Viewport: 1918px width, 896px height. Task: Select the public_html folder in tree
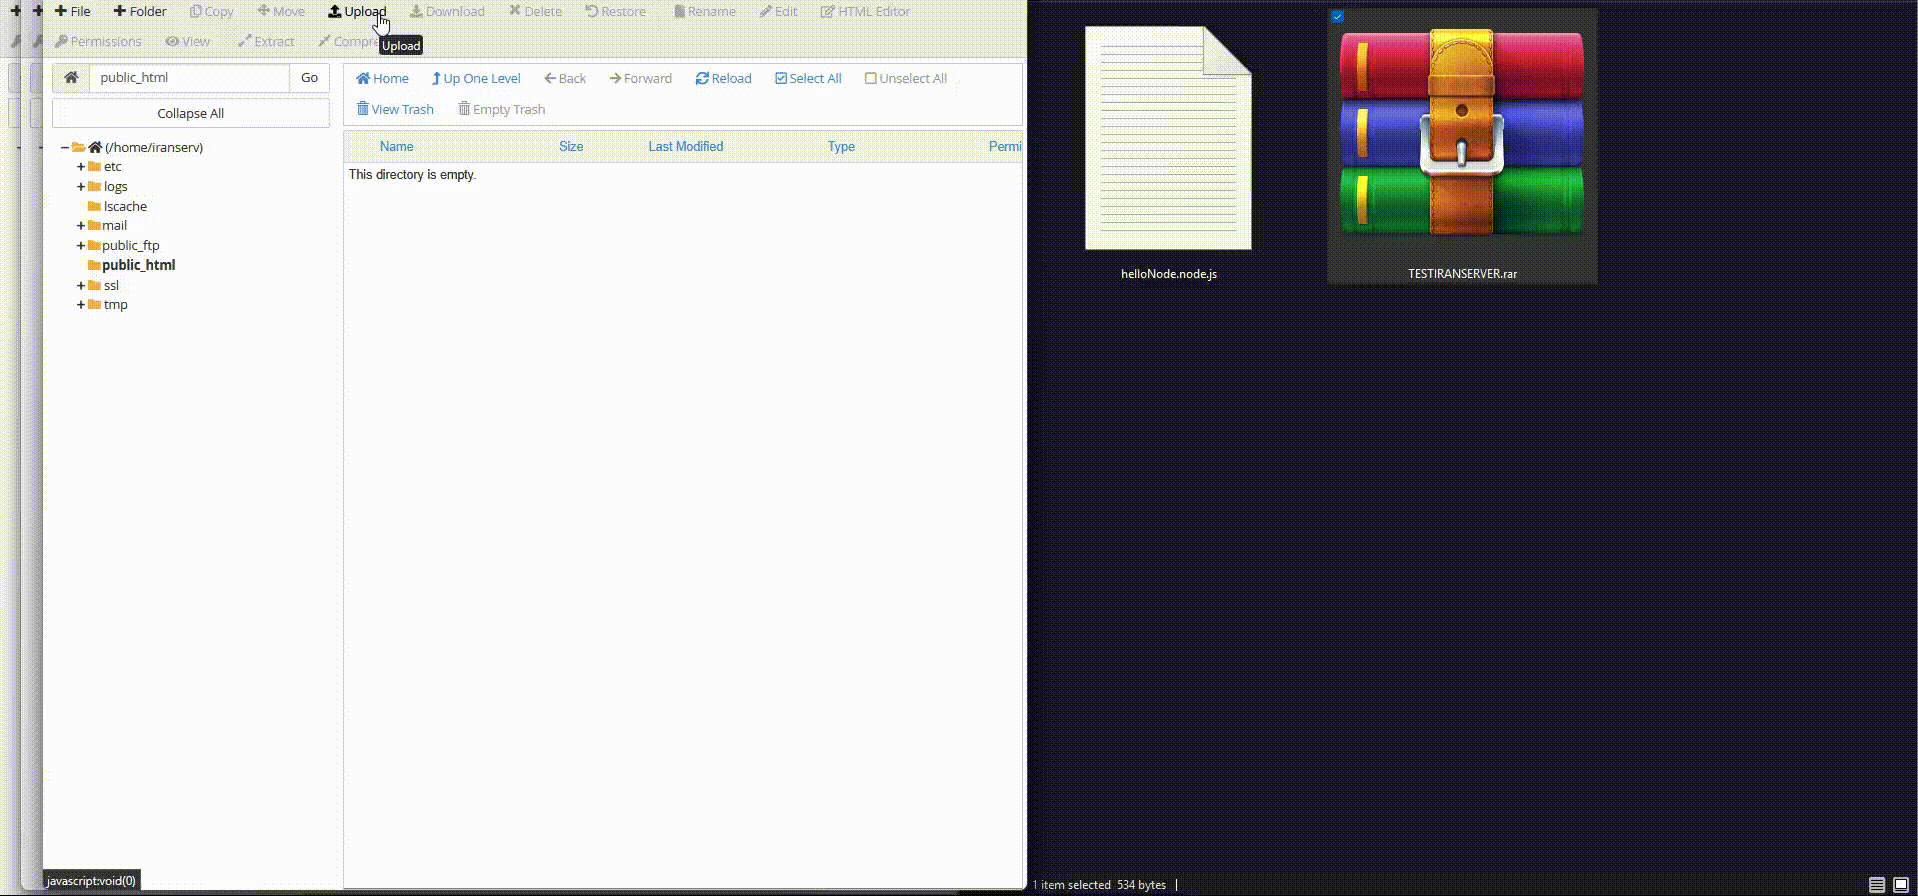[x=138, y=266]
